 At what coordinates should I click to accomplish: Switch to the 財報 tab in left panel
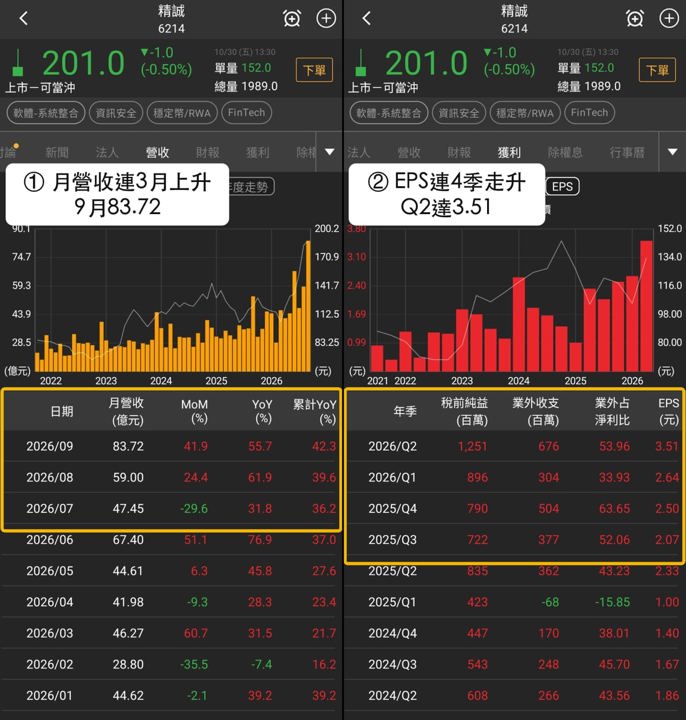[208, 152]
